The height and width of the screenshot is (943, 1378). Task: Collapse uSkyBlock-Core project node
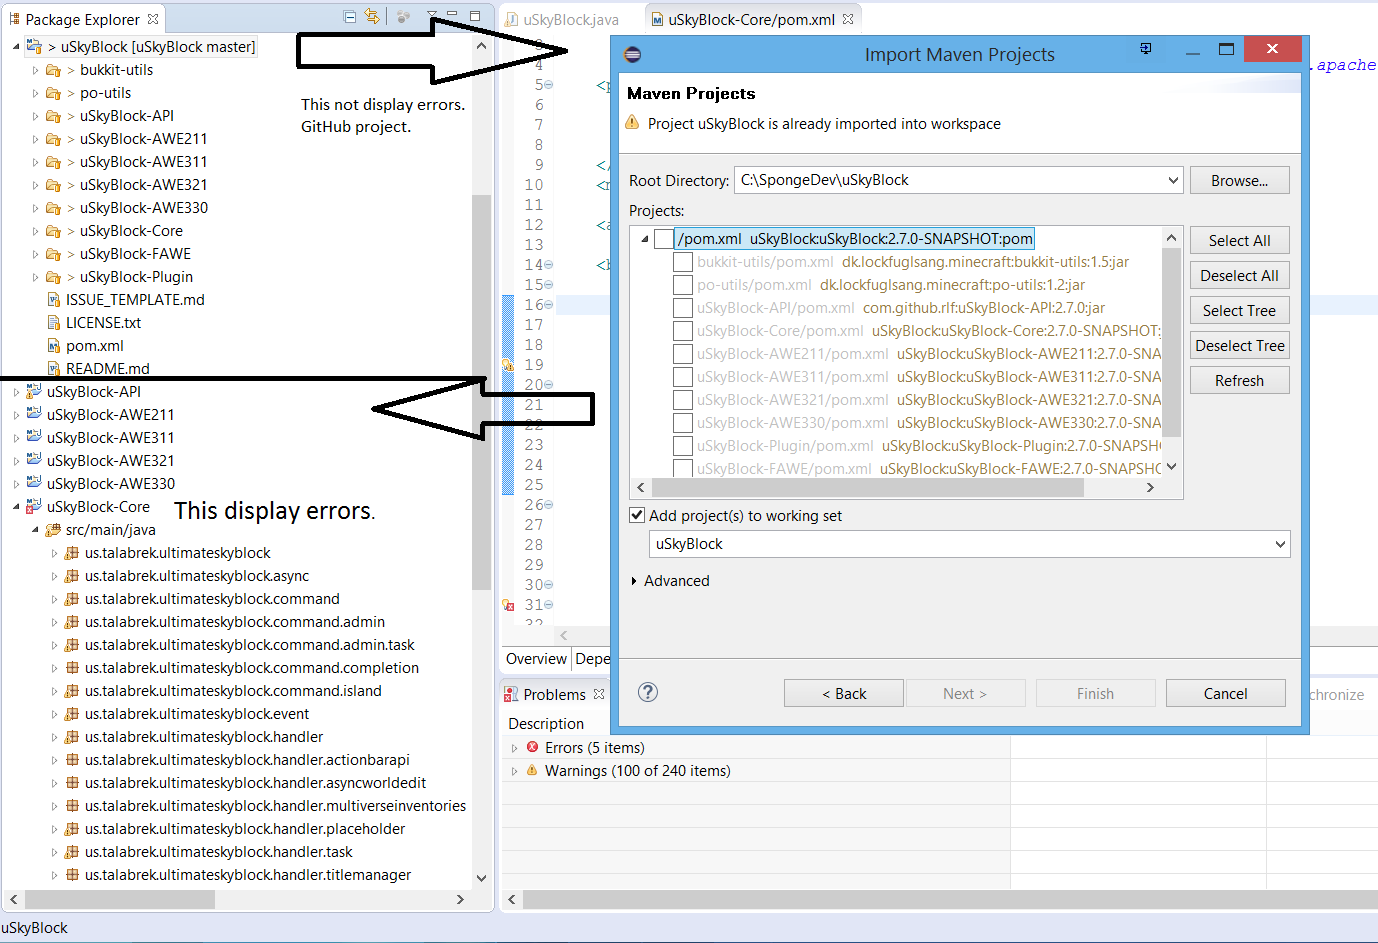coord(16,507)
